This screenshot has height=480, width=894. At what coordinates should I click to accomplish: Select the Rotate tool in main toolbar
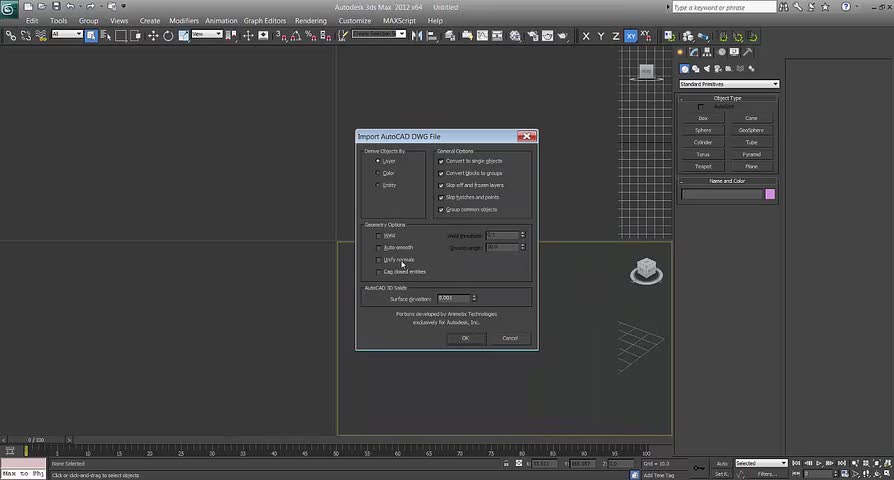168,35
